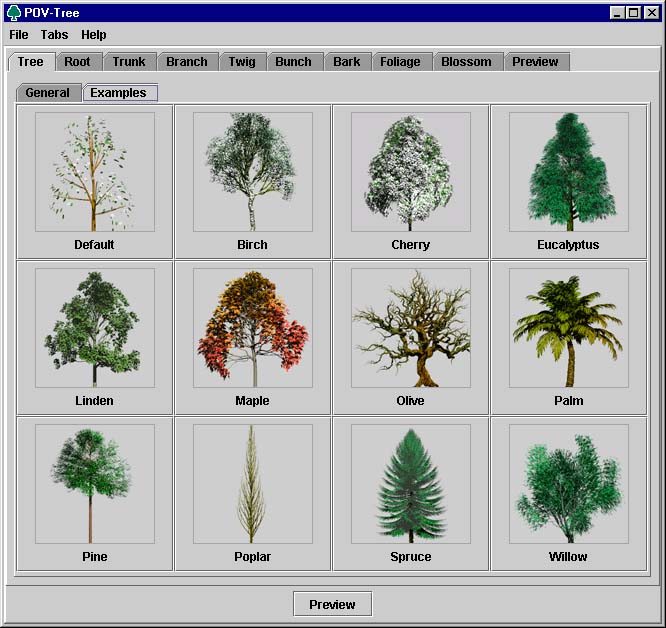Screen dimensions: 666x628
Task: Switch to the Trunk tab
Action: (129, 62)
